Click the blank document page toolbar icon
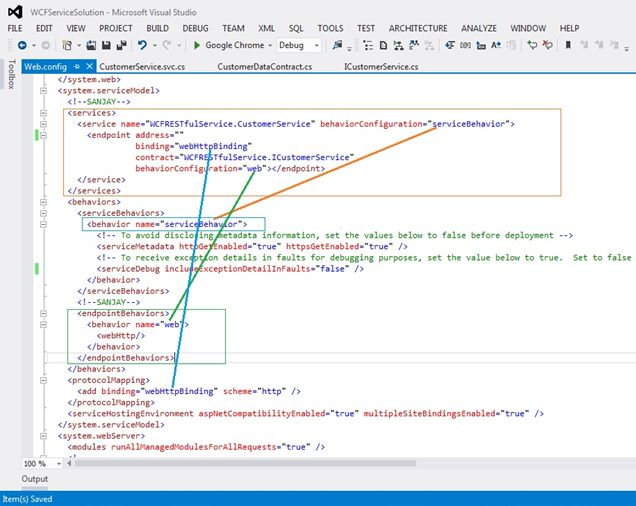 pos(383,45)
